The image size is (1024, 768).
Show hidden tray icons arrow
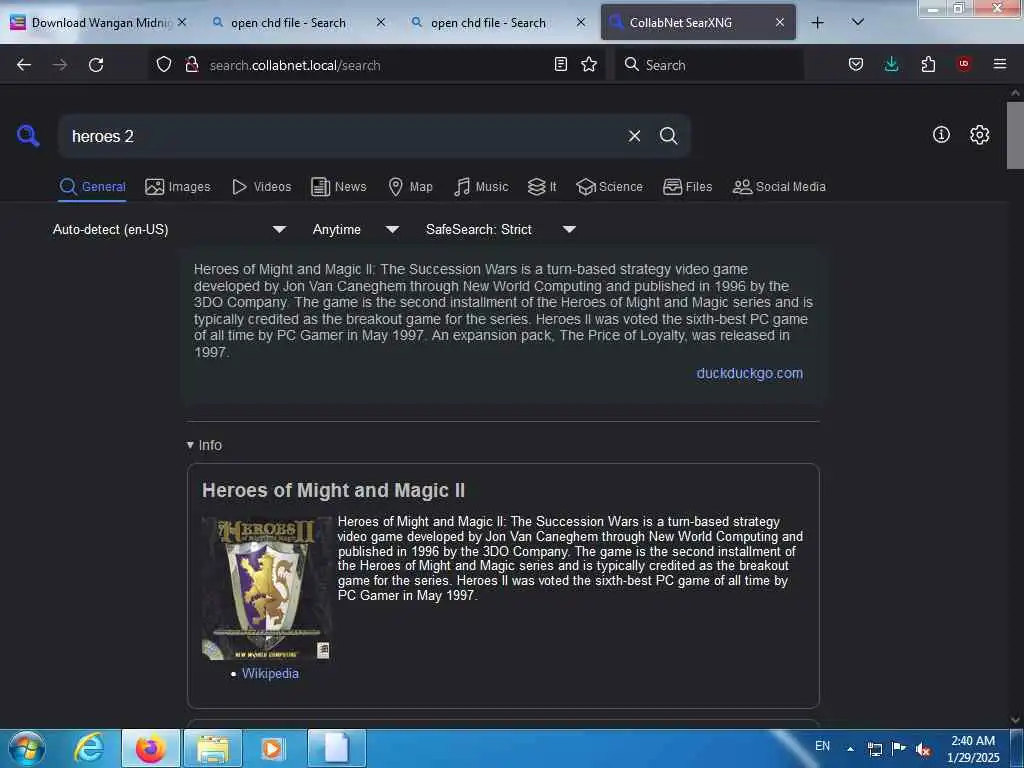pos(850,749)
